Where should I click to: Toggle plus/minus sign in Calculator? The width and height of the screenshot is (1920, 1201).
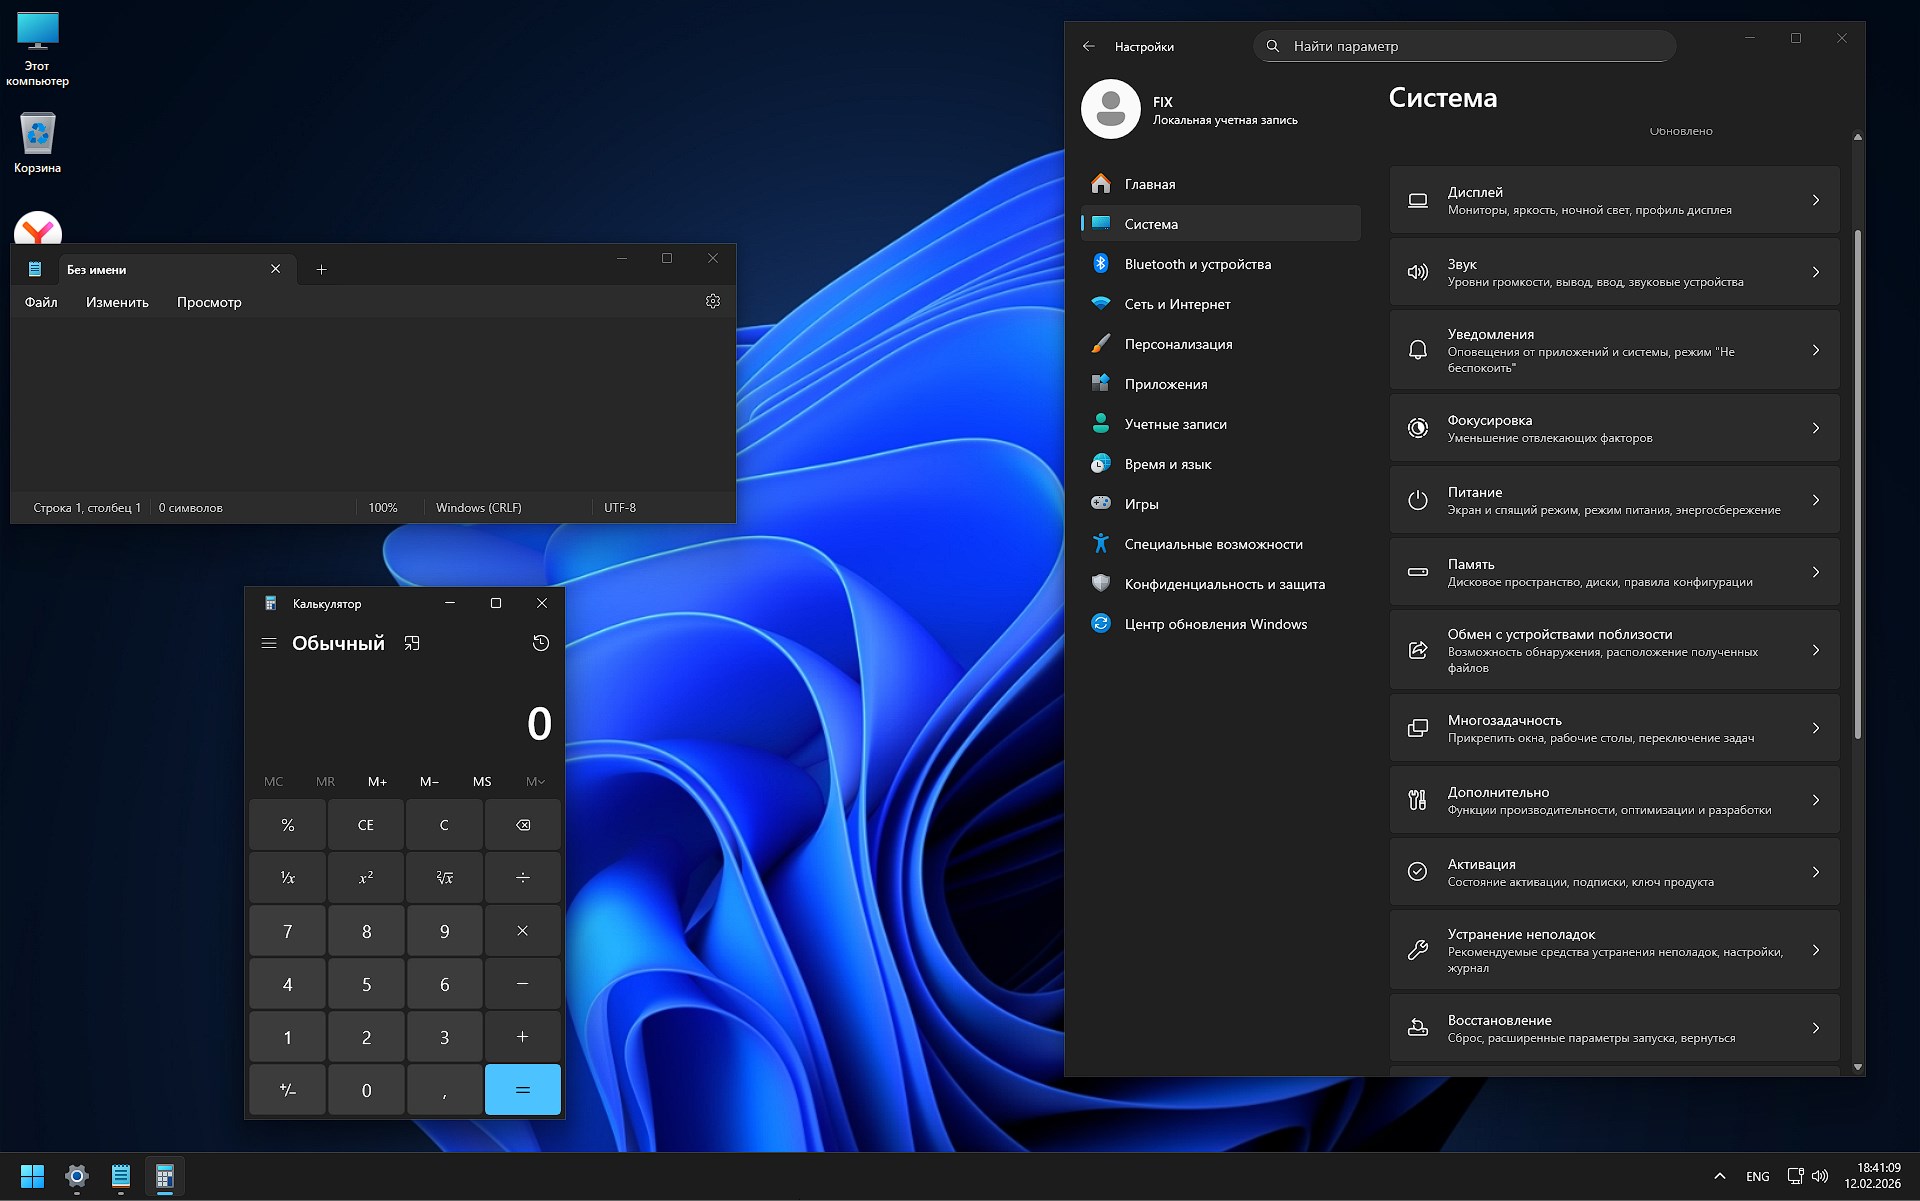[288, 1090]
